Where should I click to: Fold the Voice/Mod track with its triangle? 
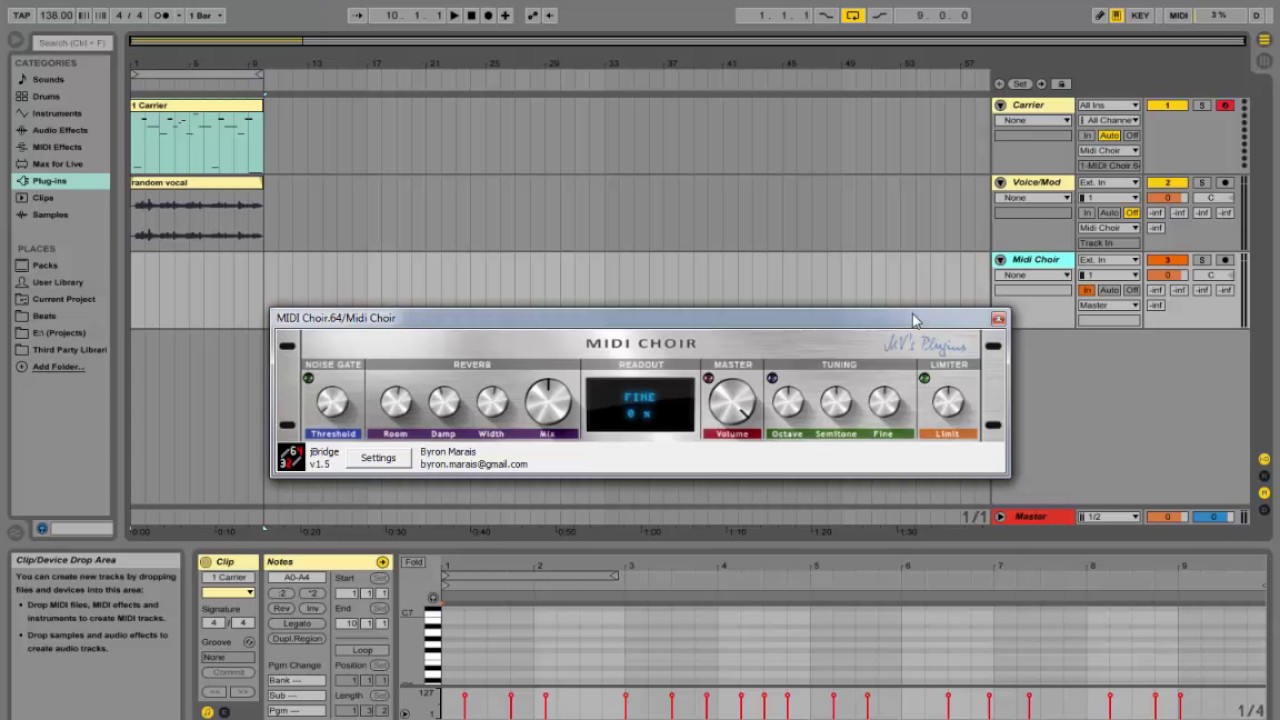[x=1000, y=182]
